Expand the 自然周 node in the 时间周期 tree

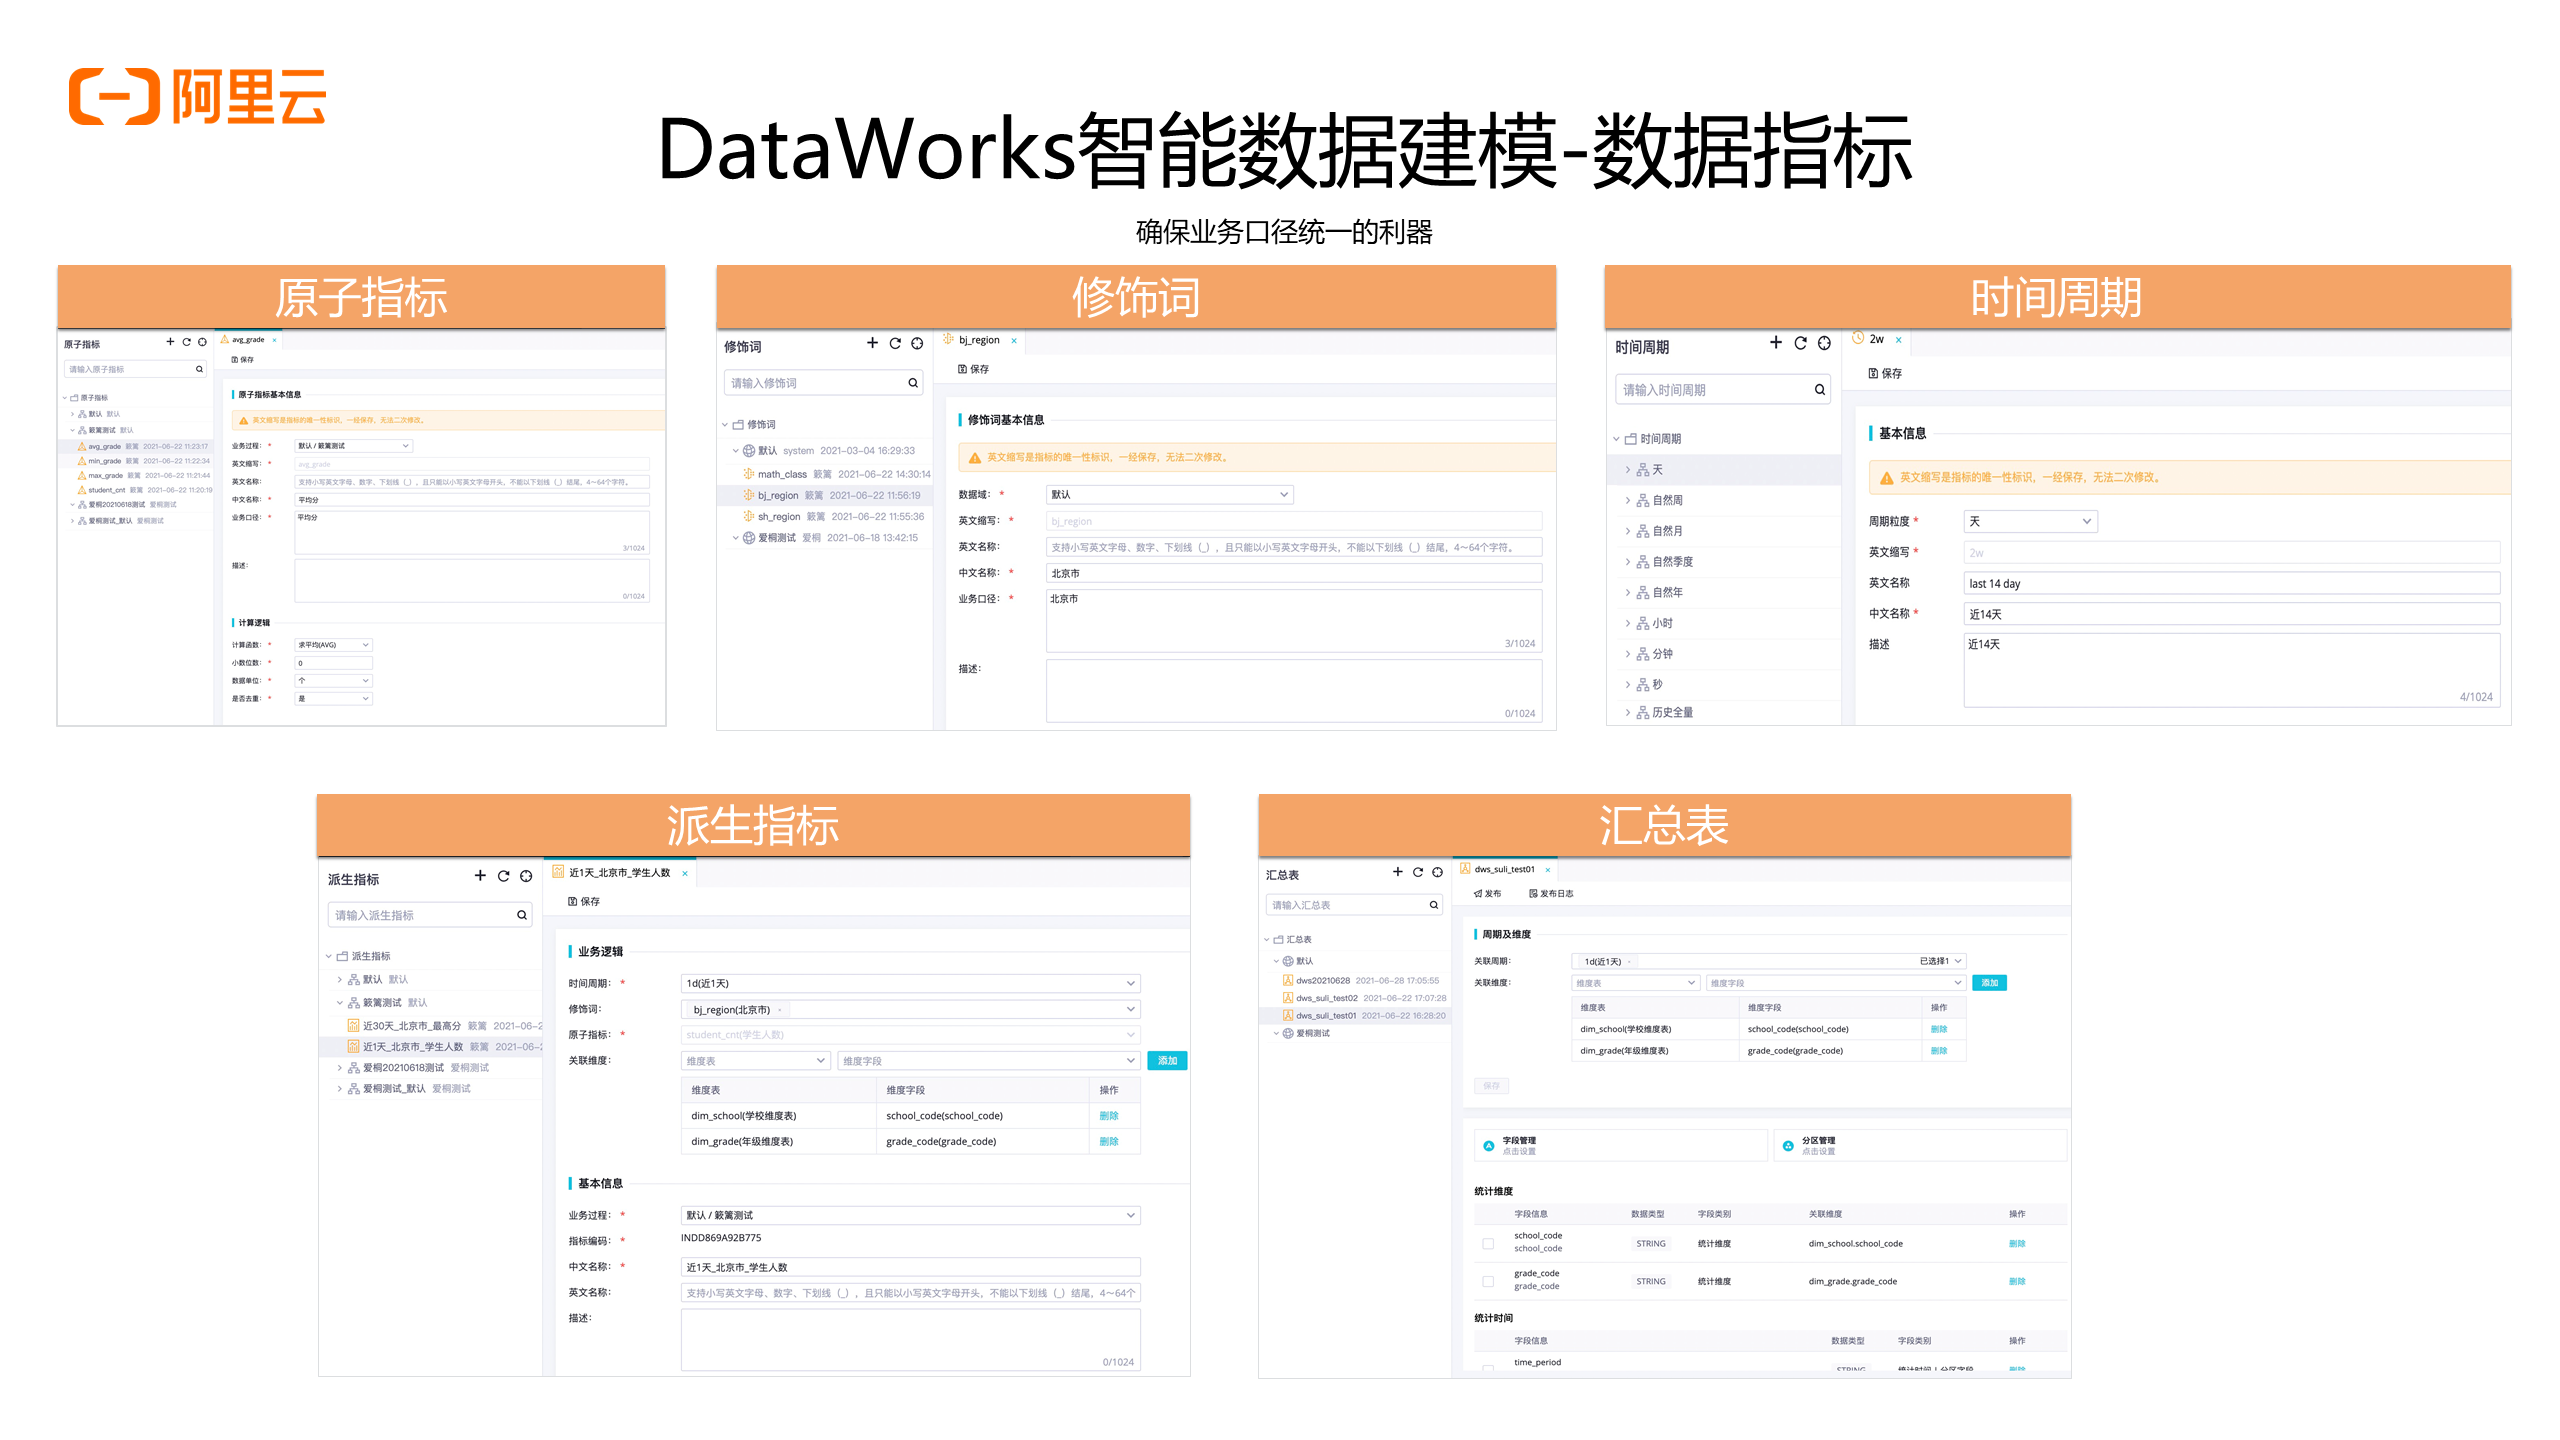tap(1667, 499)
